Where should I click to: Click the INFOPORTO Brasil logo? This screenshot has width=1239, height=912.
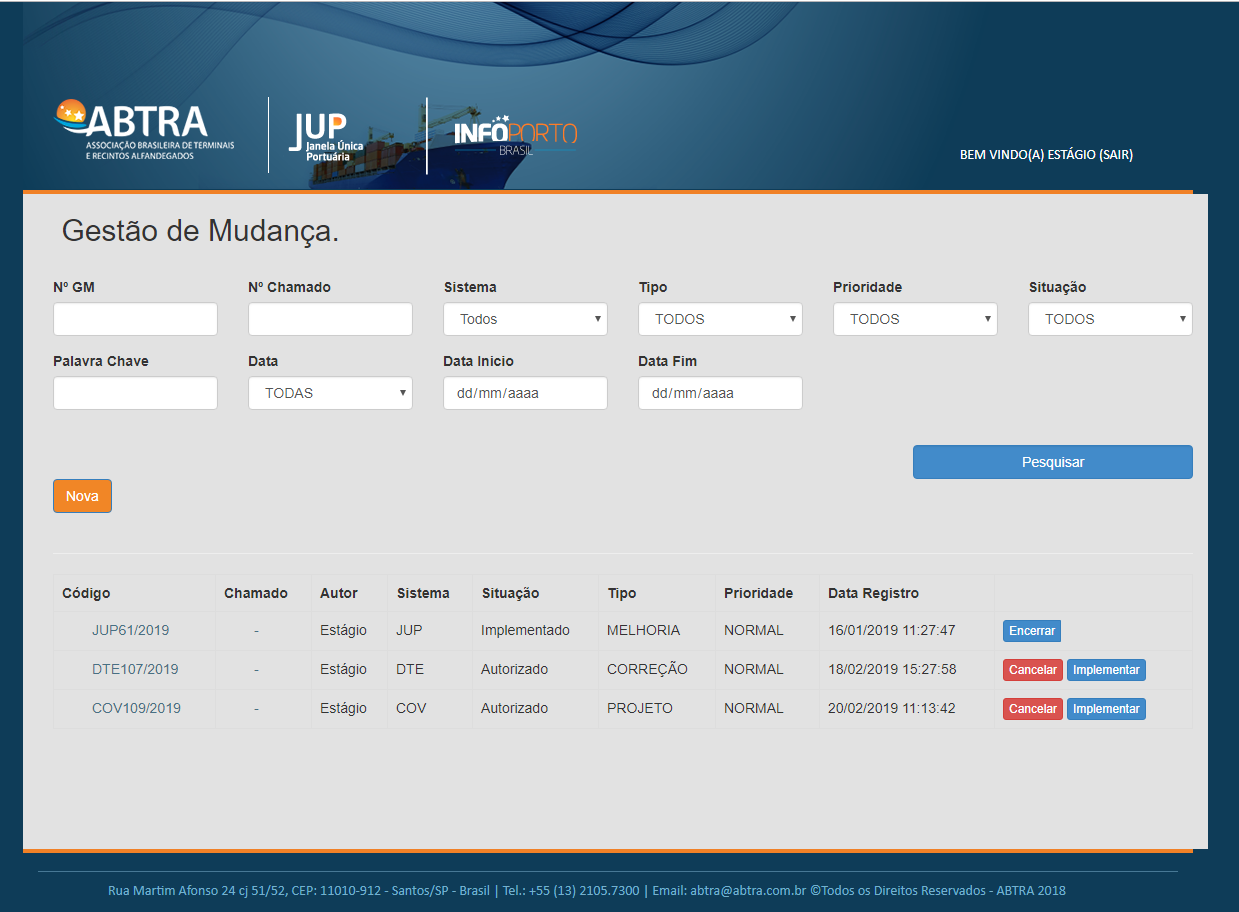click(512, 133)
